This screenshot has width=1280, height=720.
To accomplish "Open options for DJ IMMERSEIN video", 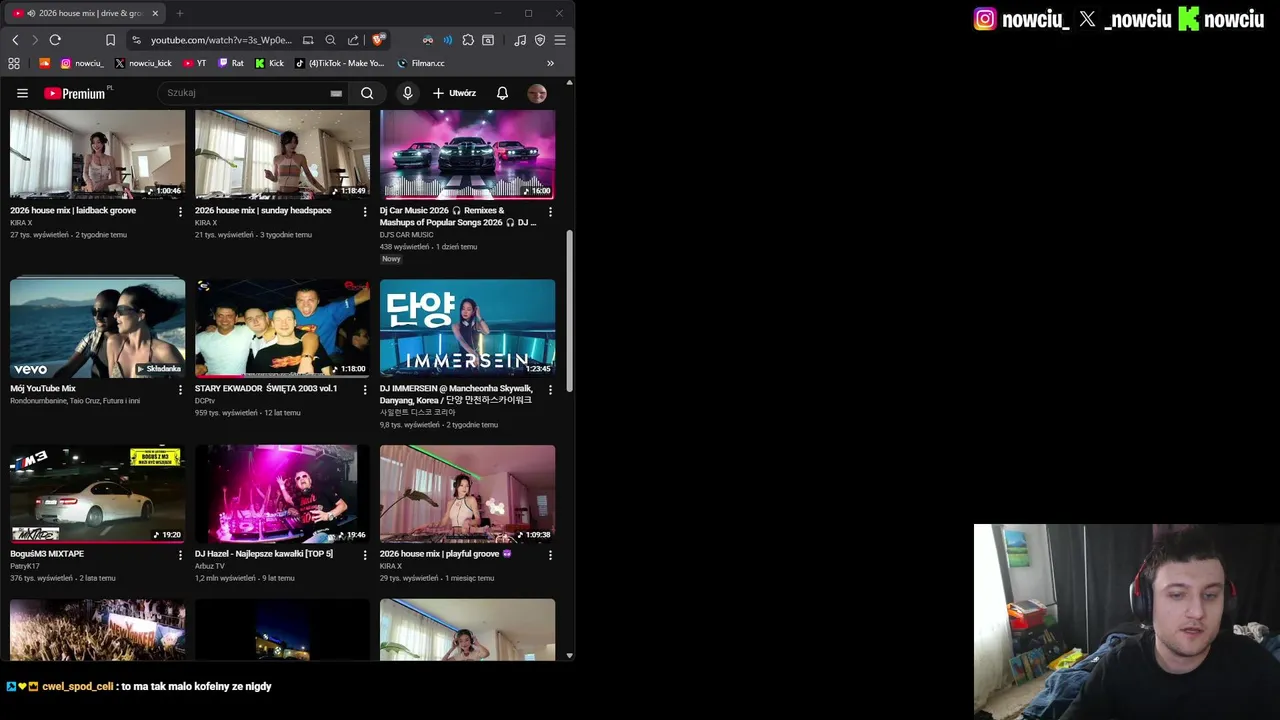I will [x=549, y=390].
